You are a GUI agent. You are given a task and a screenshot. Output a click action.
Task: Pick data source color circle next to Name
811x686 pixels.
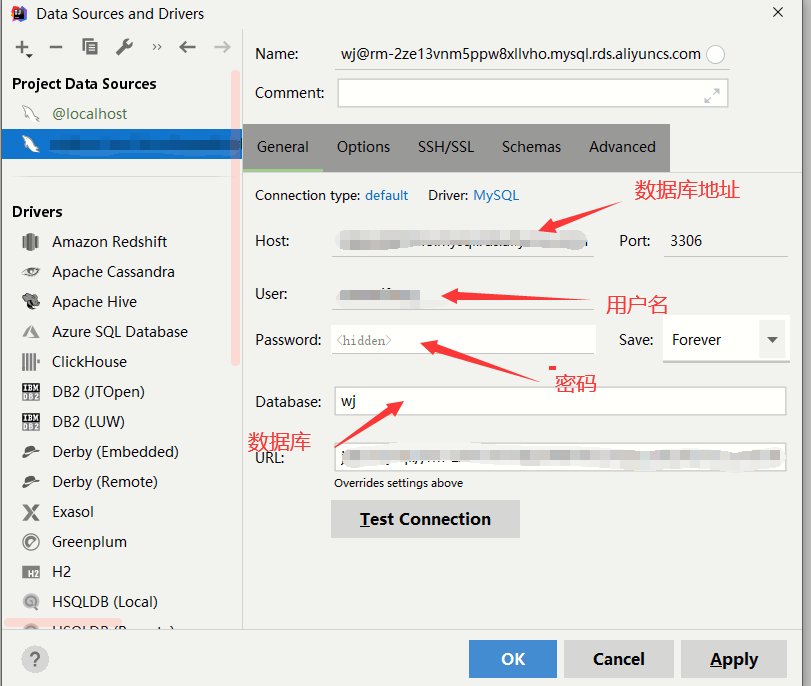pyautogui.click(x=716, y=54)
